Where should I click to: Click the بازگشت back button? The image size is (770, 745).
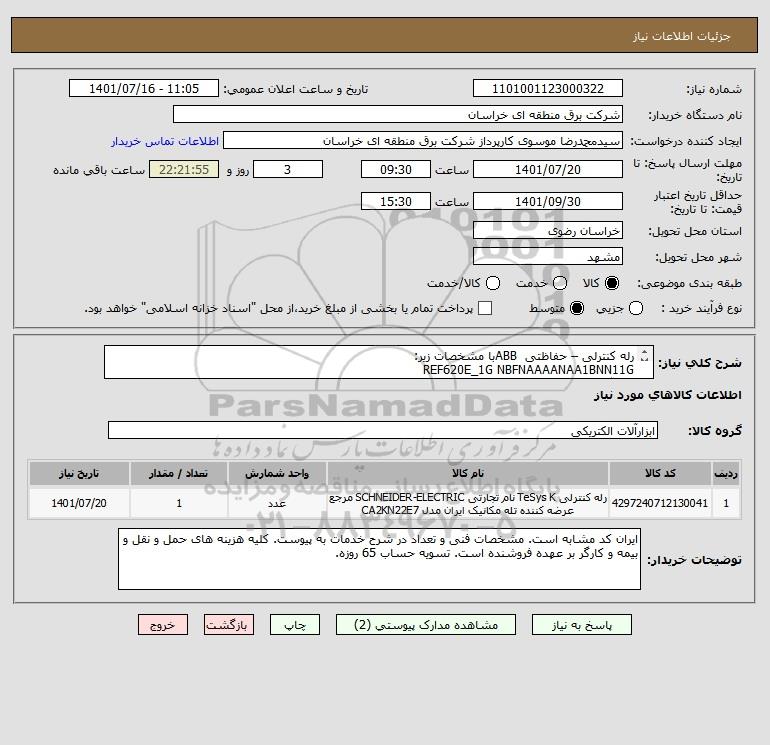[229, 625]
